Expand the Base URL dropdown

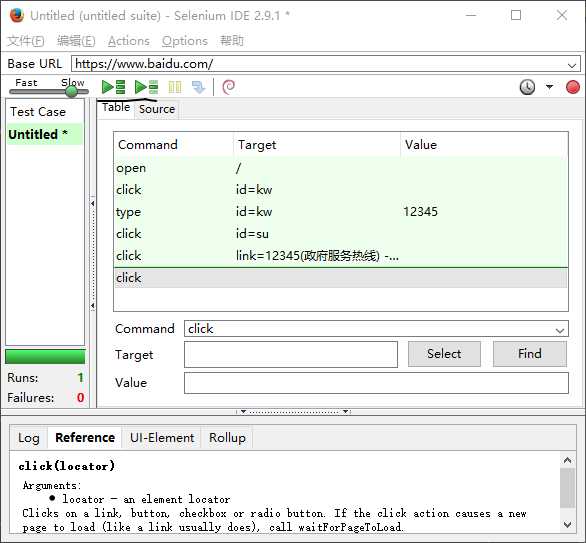tap(572, 65)
